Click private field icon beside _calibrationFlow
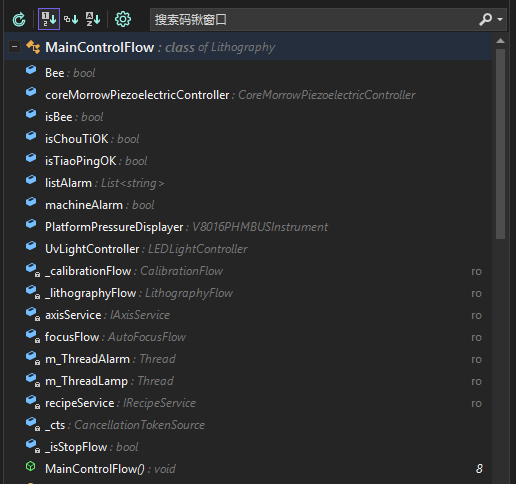Screen dimensions: 516x484 [x=33, y=269]
